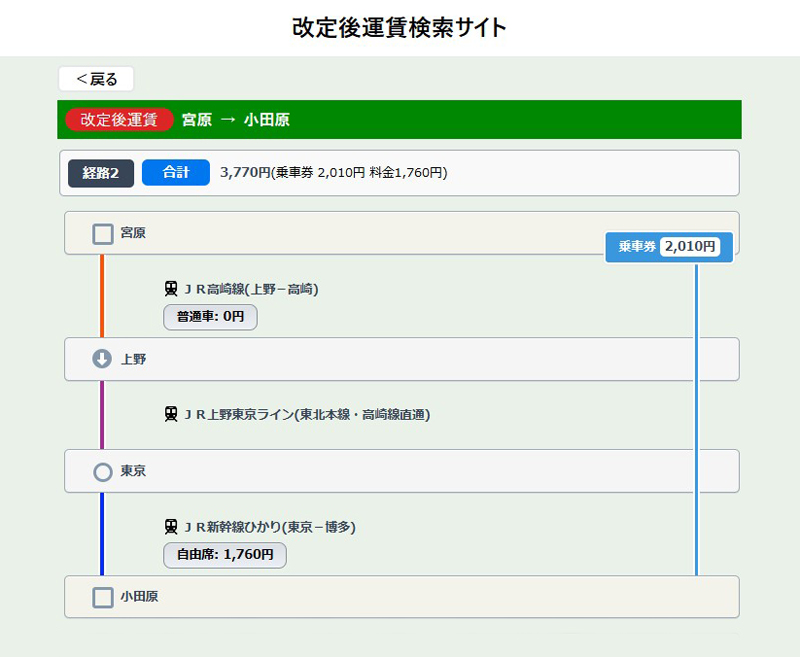Click the train icon beside JR上野東京ライン
800x657 pixels.
[x=171, y=414]
